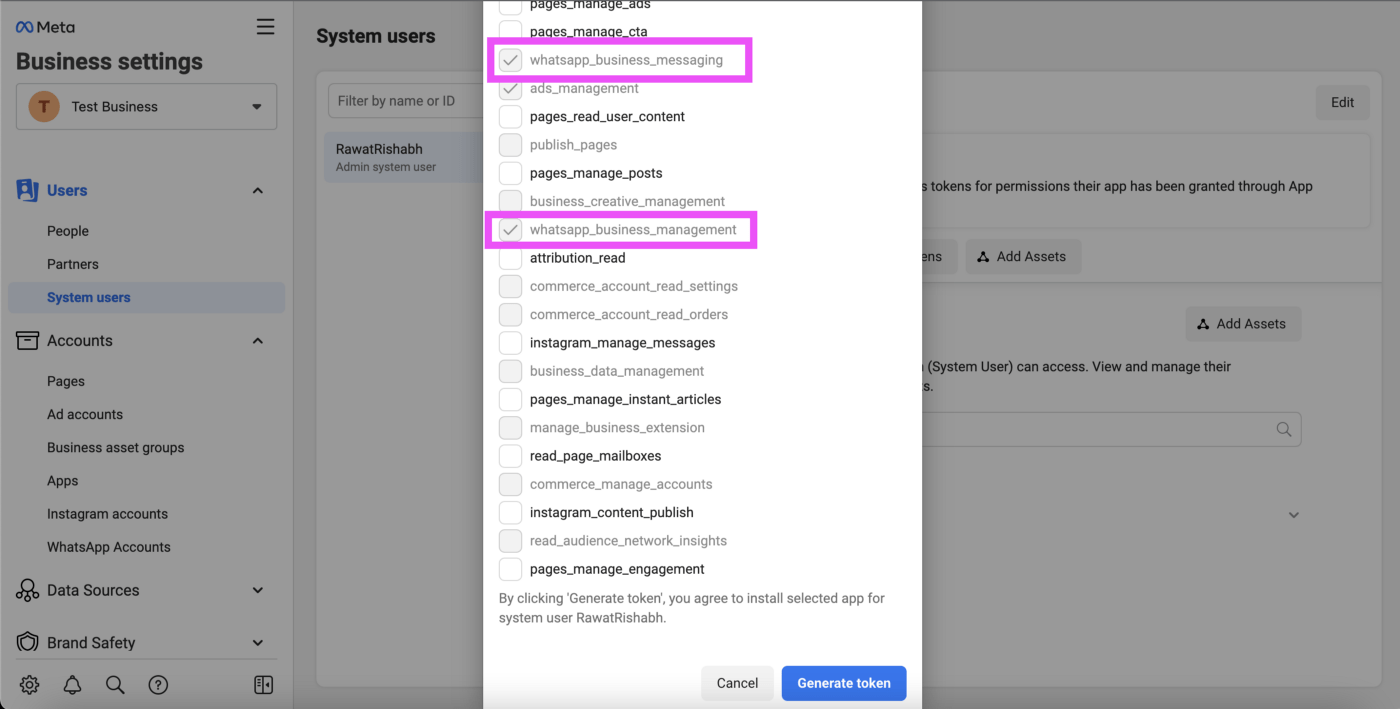This screenshot has height=709, width=1400.
Task: Click the notifications bell icon
Action: pyautogui.click(x=73, y=685)
